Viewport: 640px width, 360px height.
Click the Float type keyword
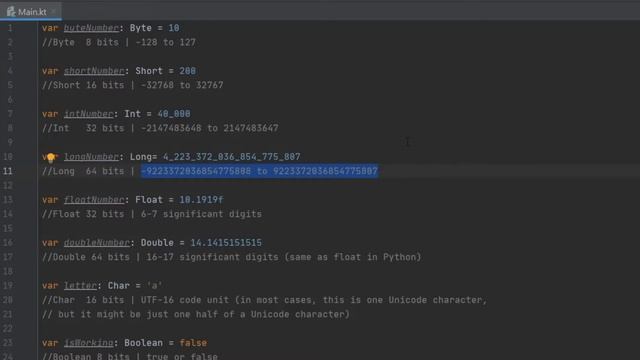tap(149, 200)
